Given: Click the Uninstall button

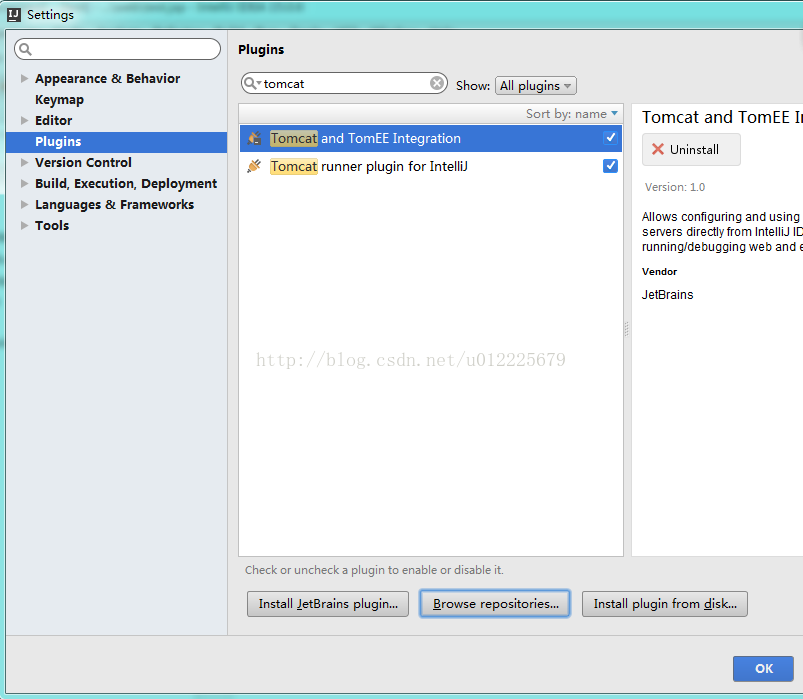Looking at the screenshot, I should point(691,150).
